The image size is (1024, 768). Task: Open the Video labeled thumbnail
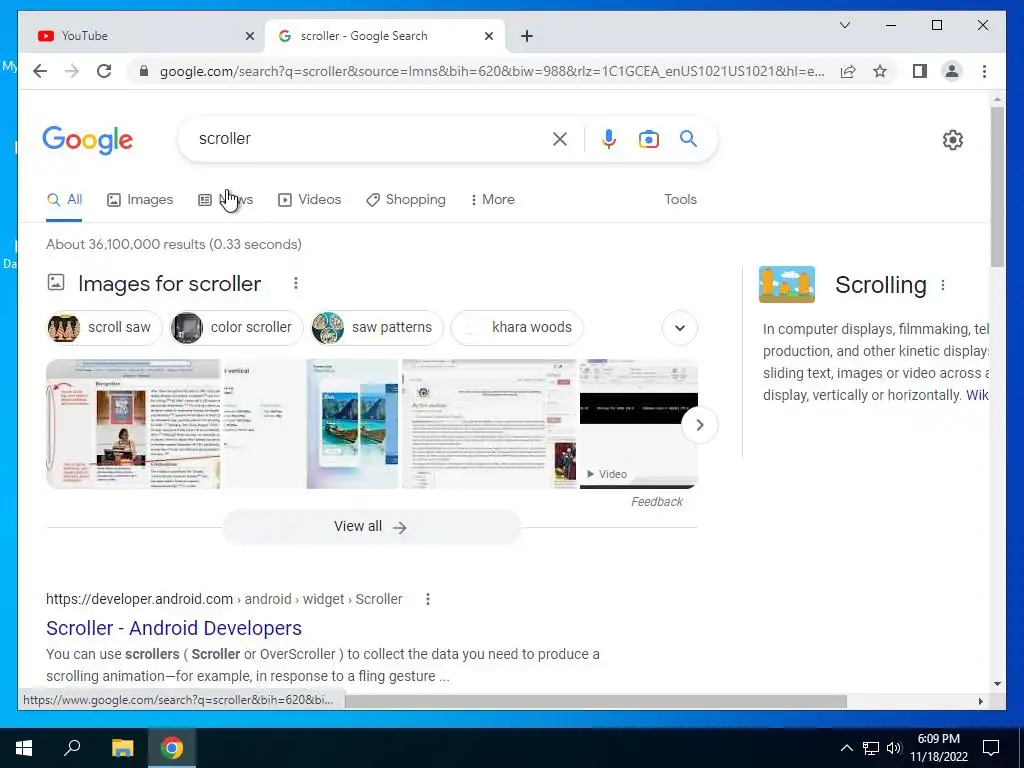638,424
